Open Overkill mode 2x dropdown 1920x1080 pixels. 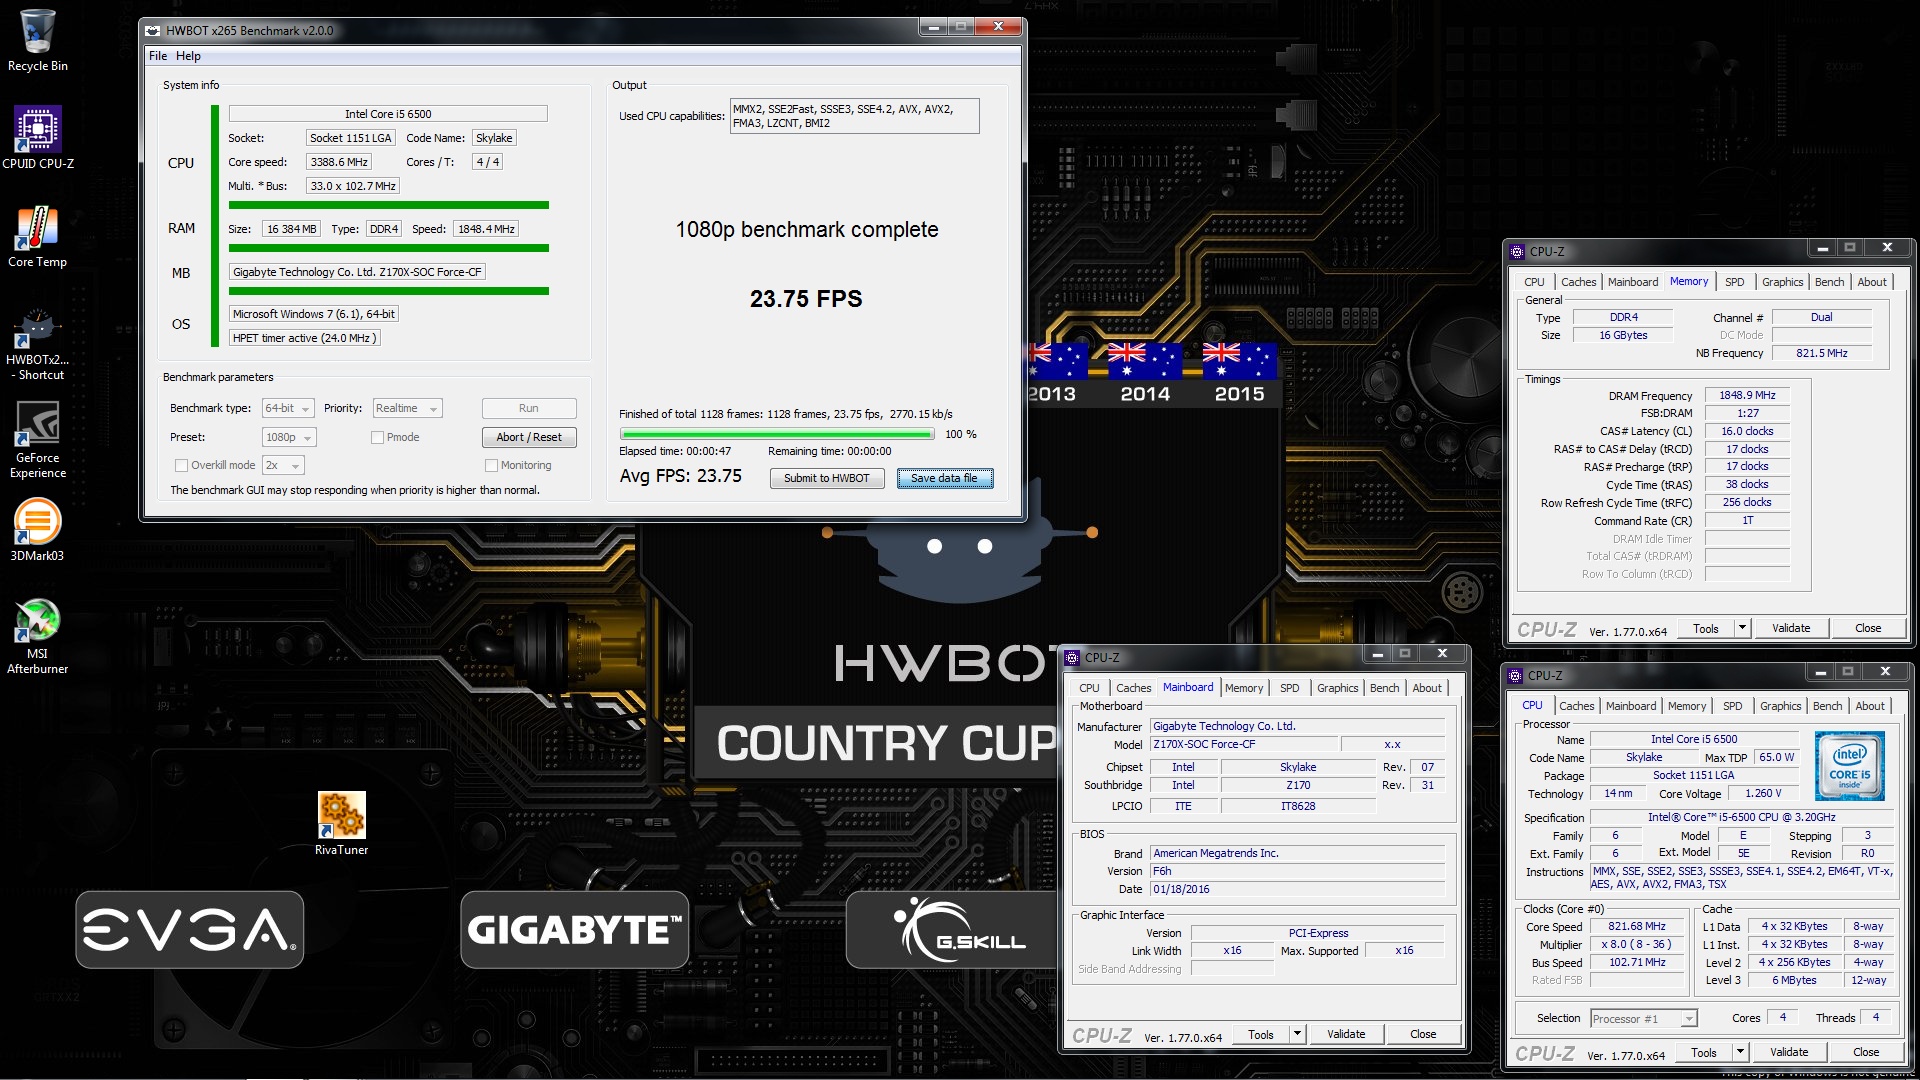tap(283, 465)
